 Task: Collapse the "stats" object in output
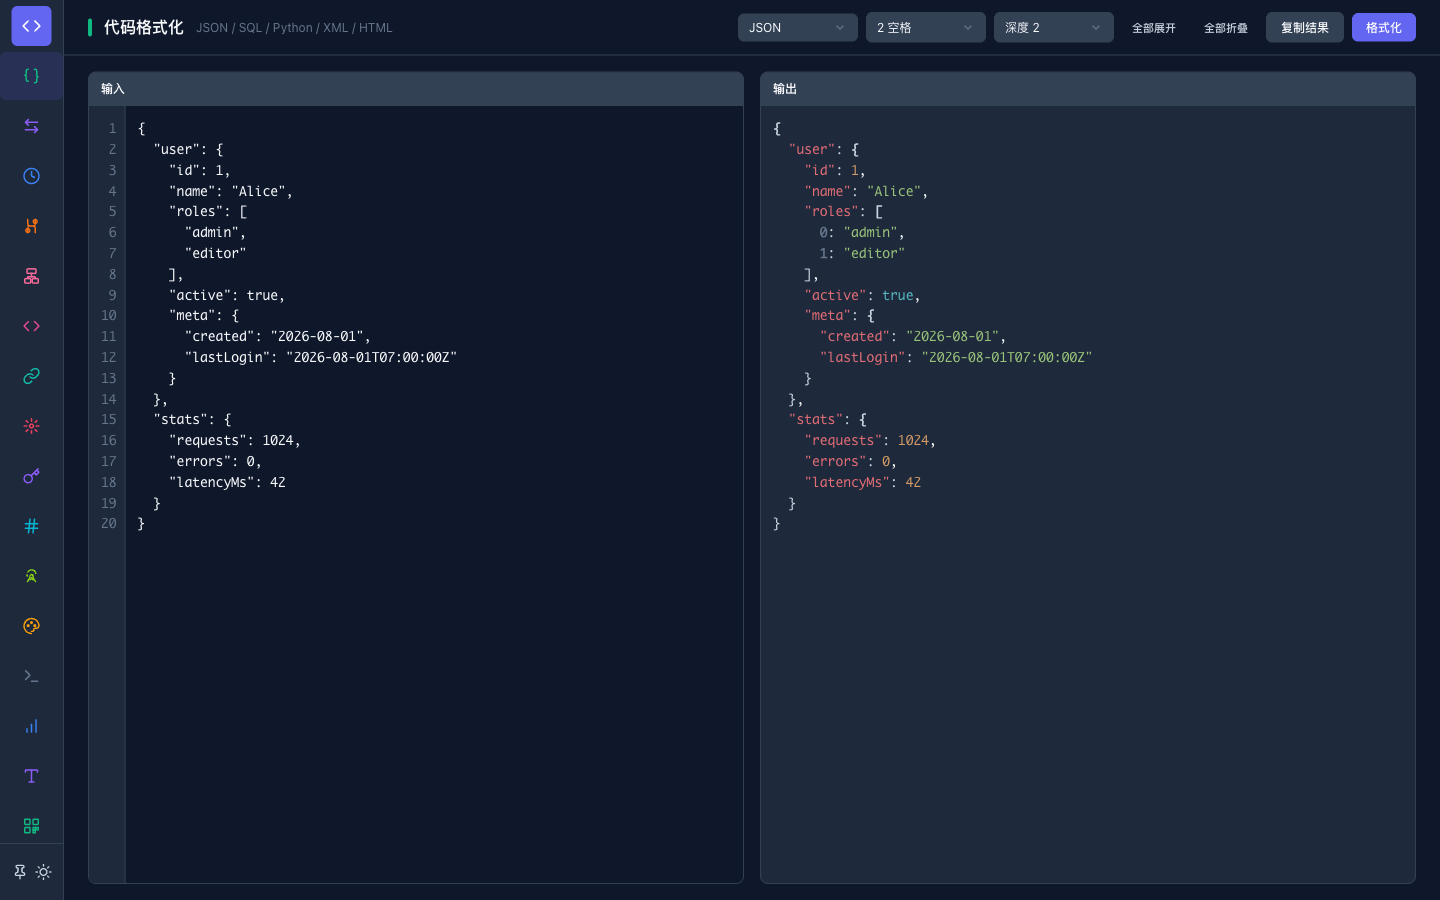tap(863, 419)
